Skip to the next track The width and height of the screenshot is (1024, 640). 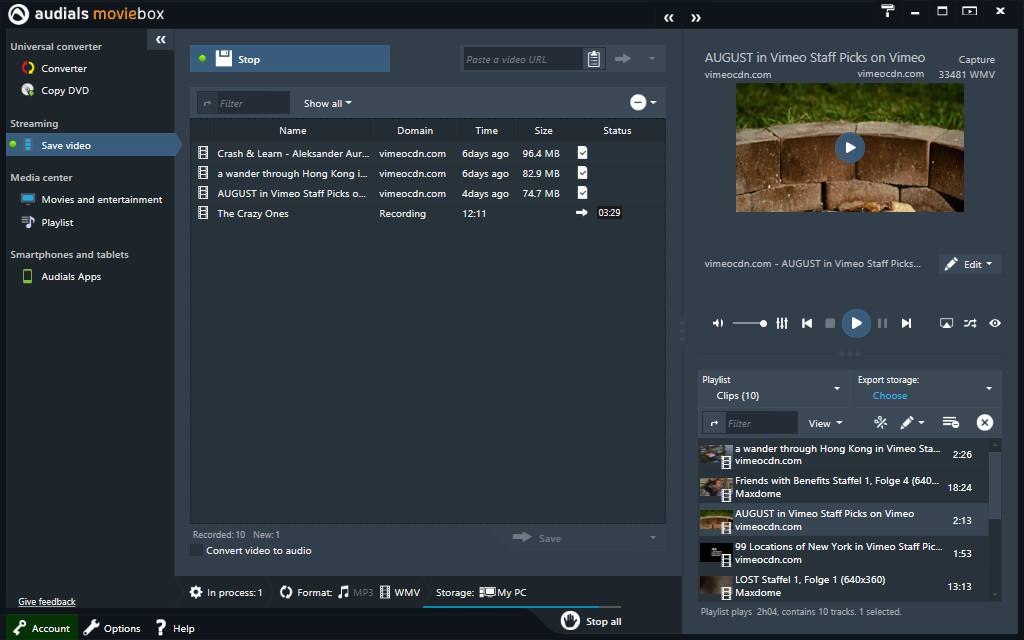point(906,323)
